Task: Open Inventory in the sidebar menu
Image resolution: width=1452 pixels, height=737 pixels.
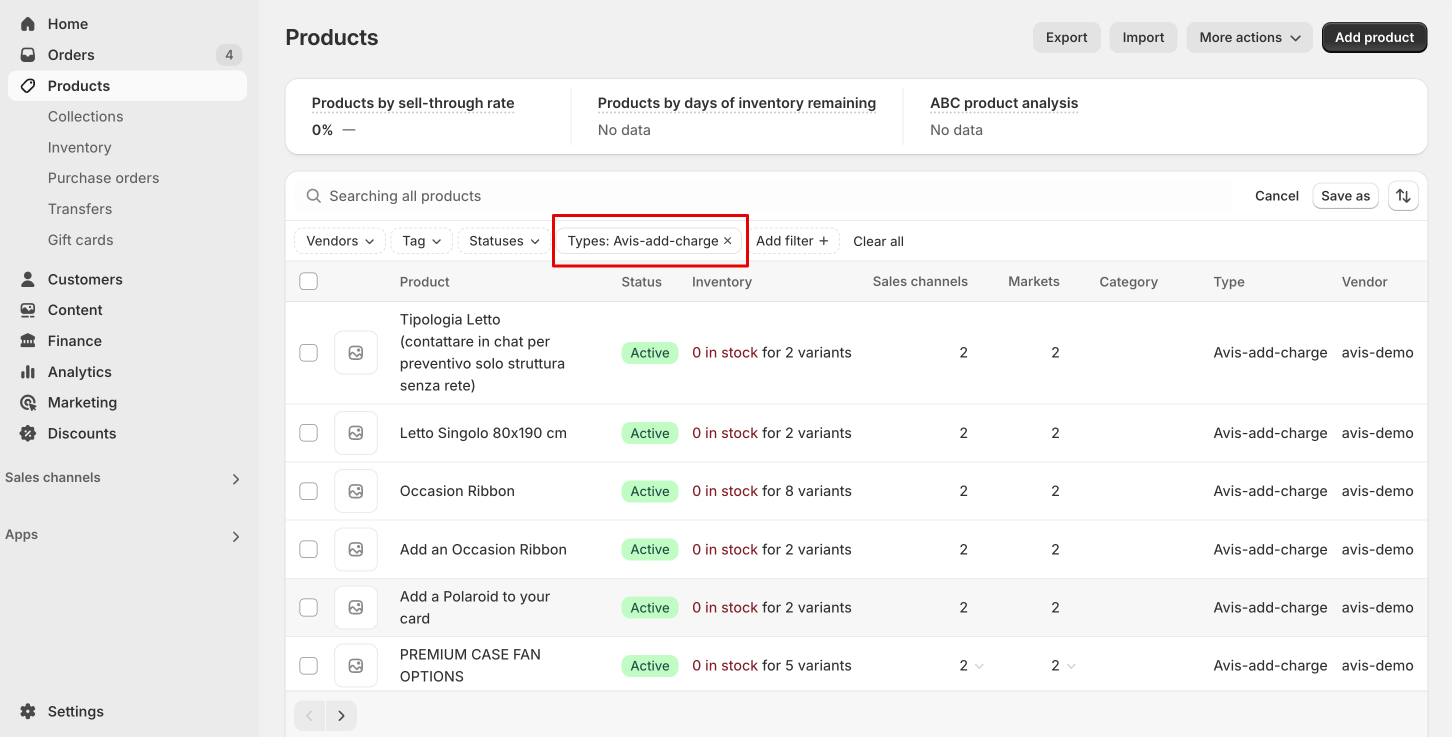Action: (x=79, y=148)
